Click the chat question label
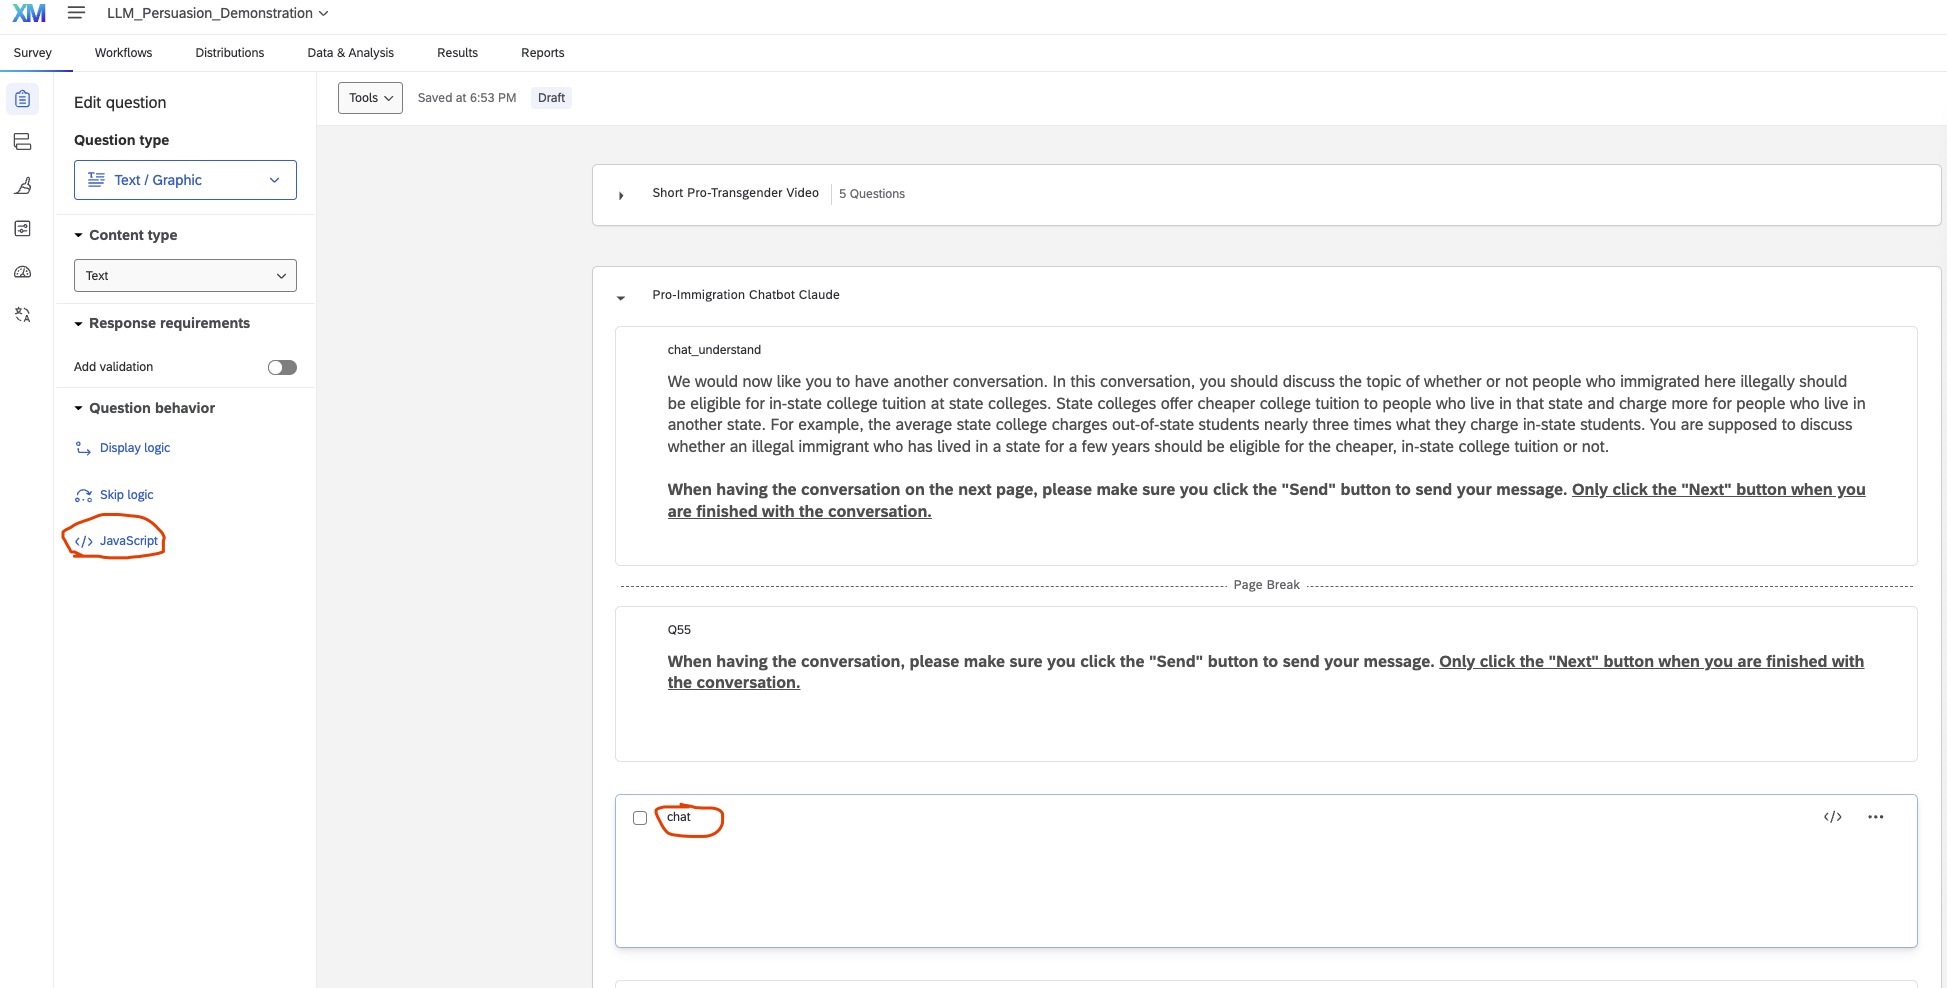The image size is (1947, 988). click(x=679, y=817)
